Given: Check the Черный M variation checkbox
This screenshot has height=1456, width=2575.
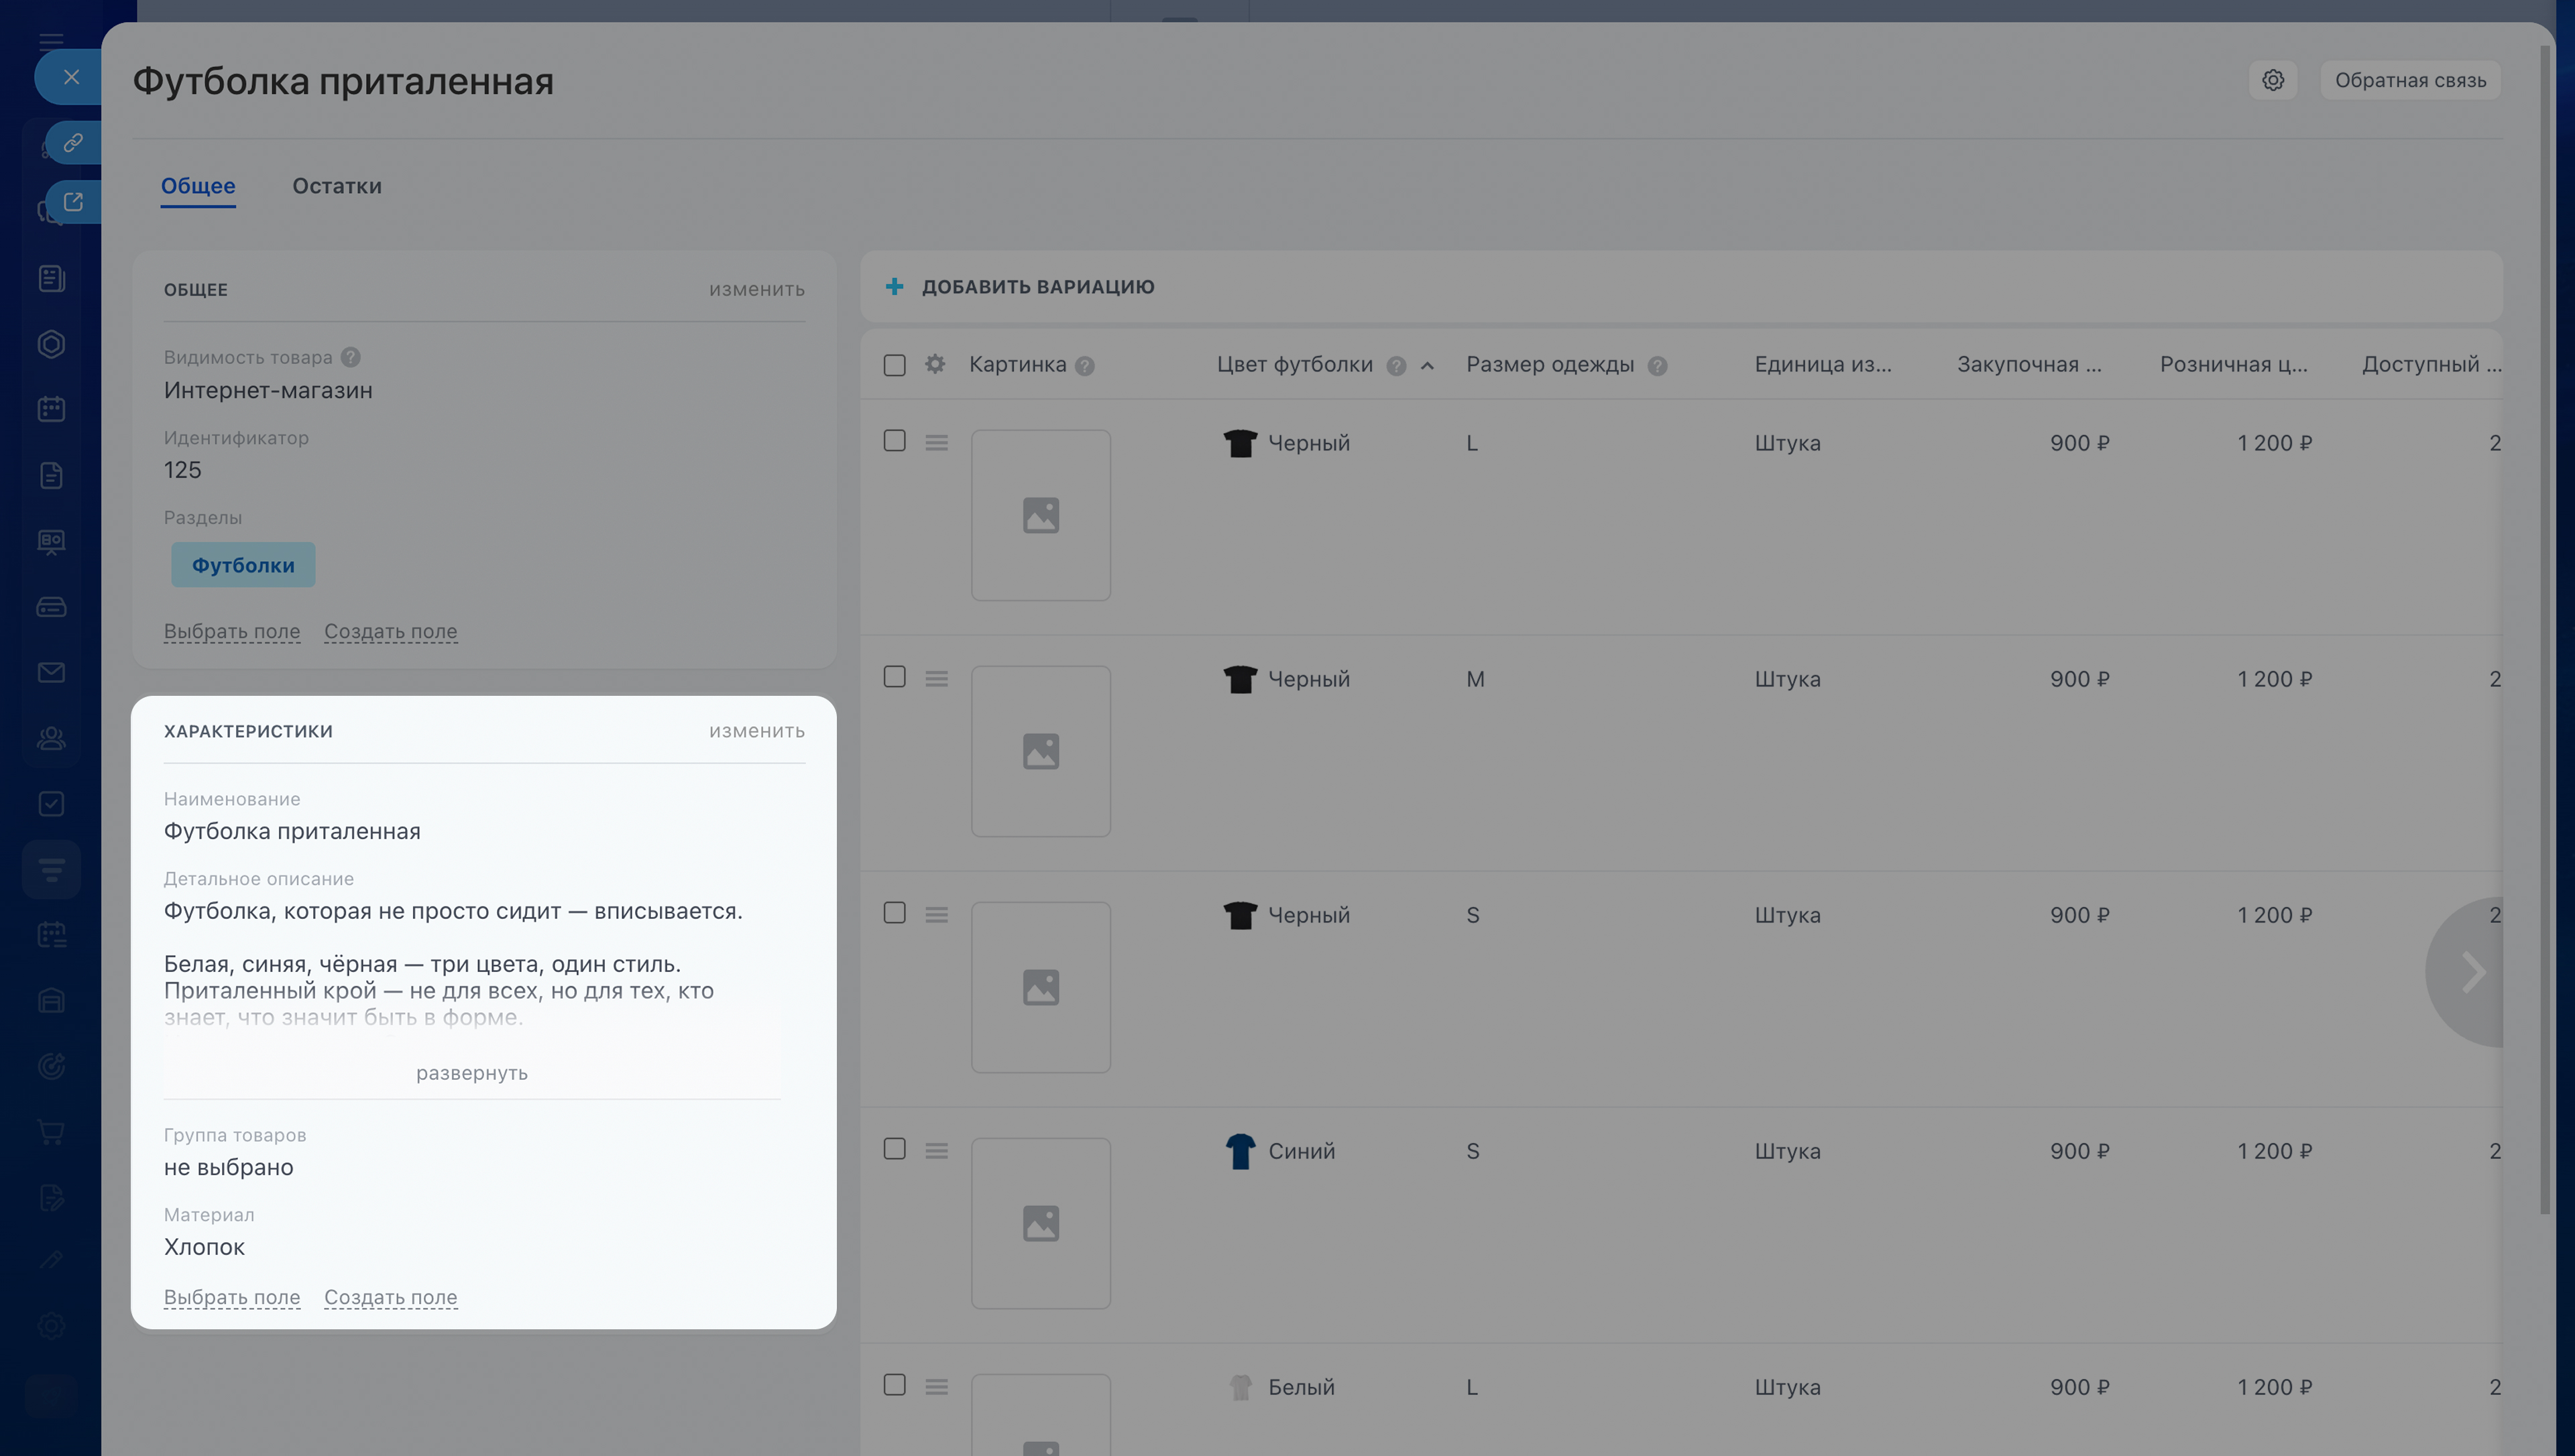Looking at the screenshot, I should click(894, 677).
